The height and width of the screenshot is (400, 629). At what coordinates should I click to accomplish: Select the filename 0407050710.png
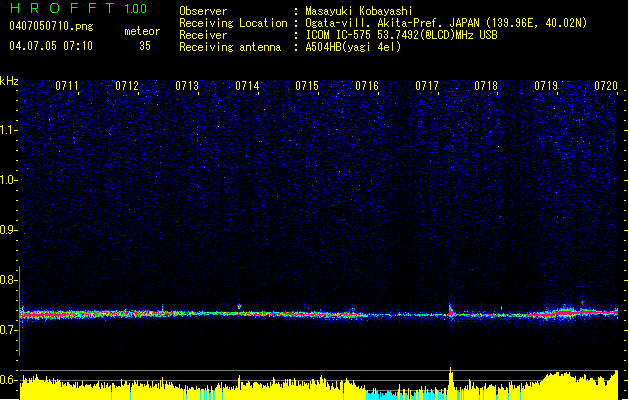point(51,26)
